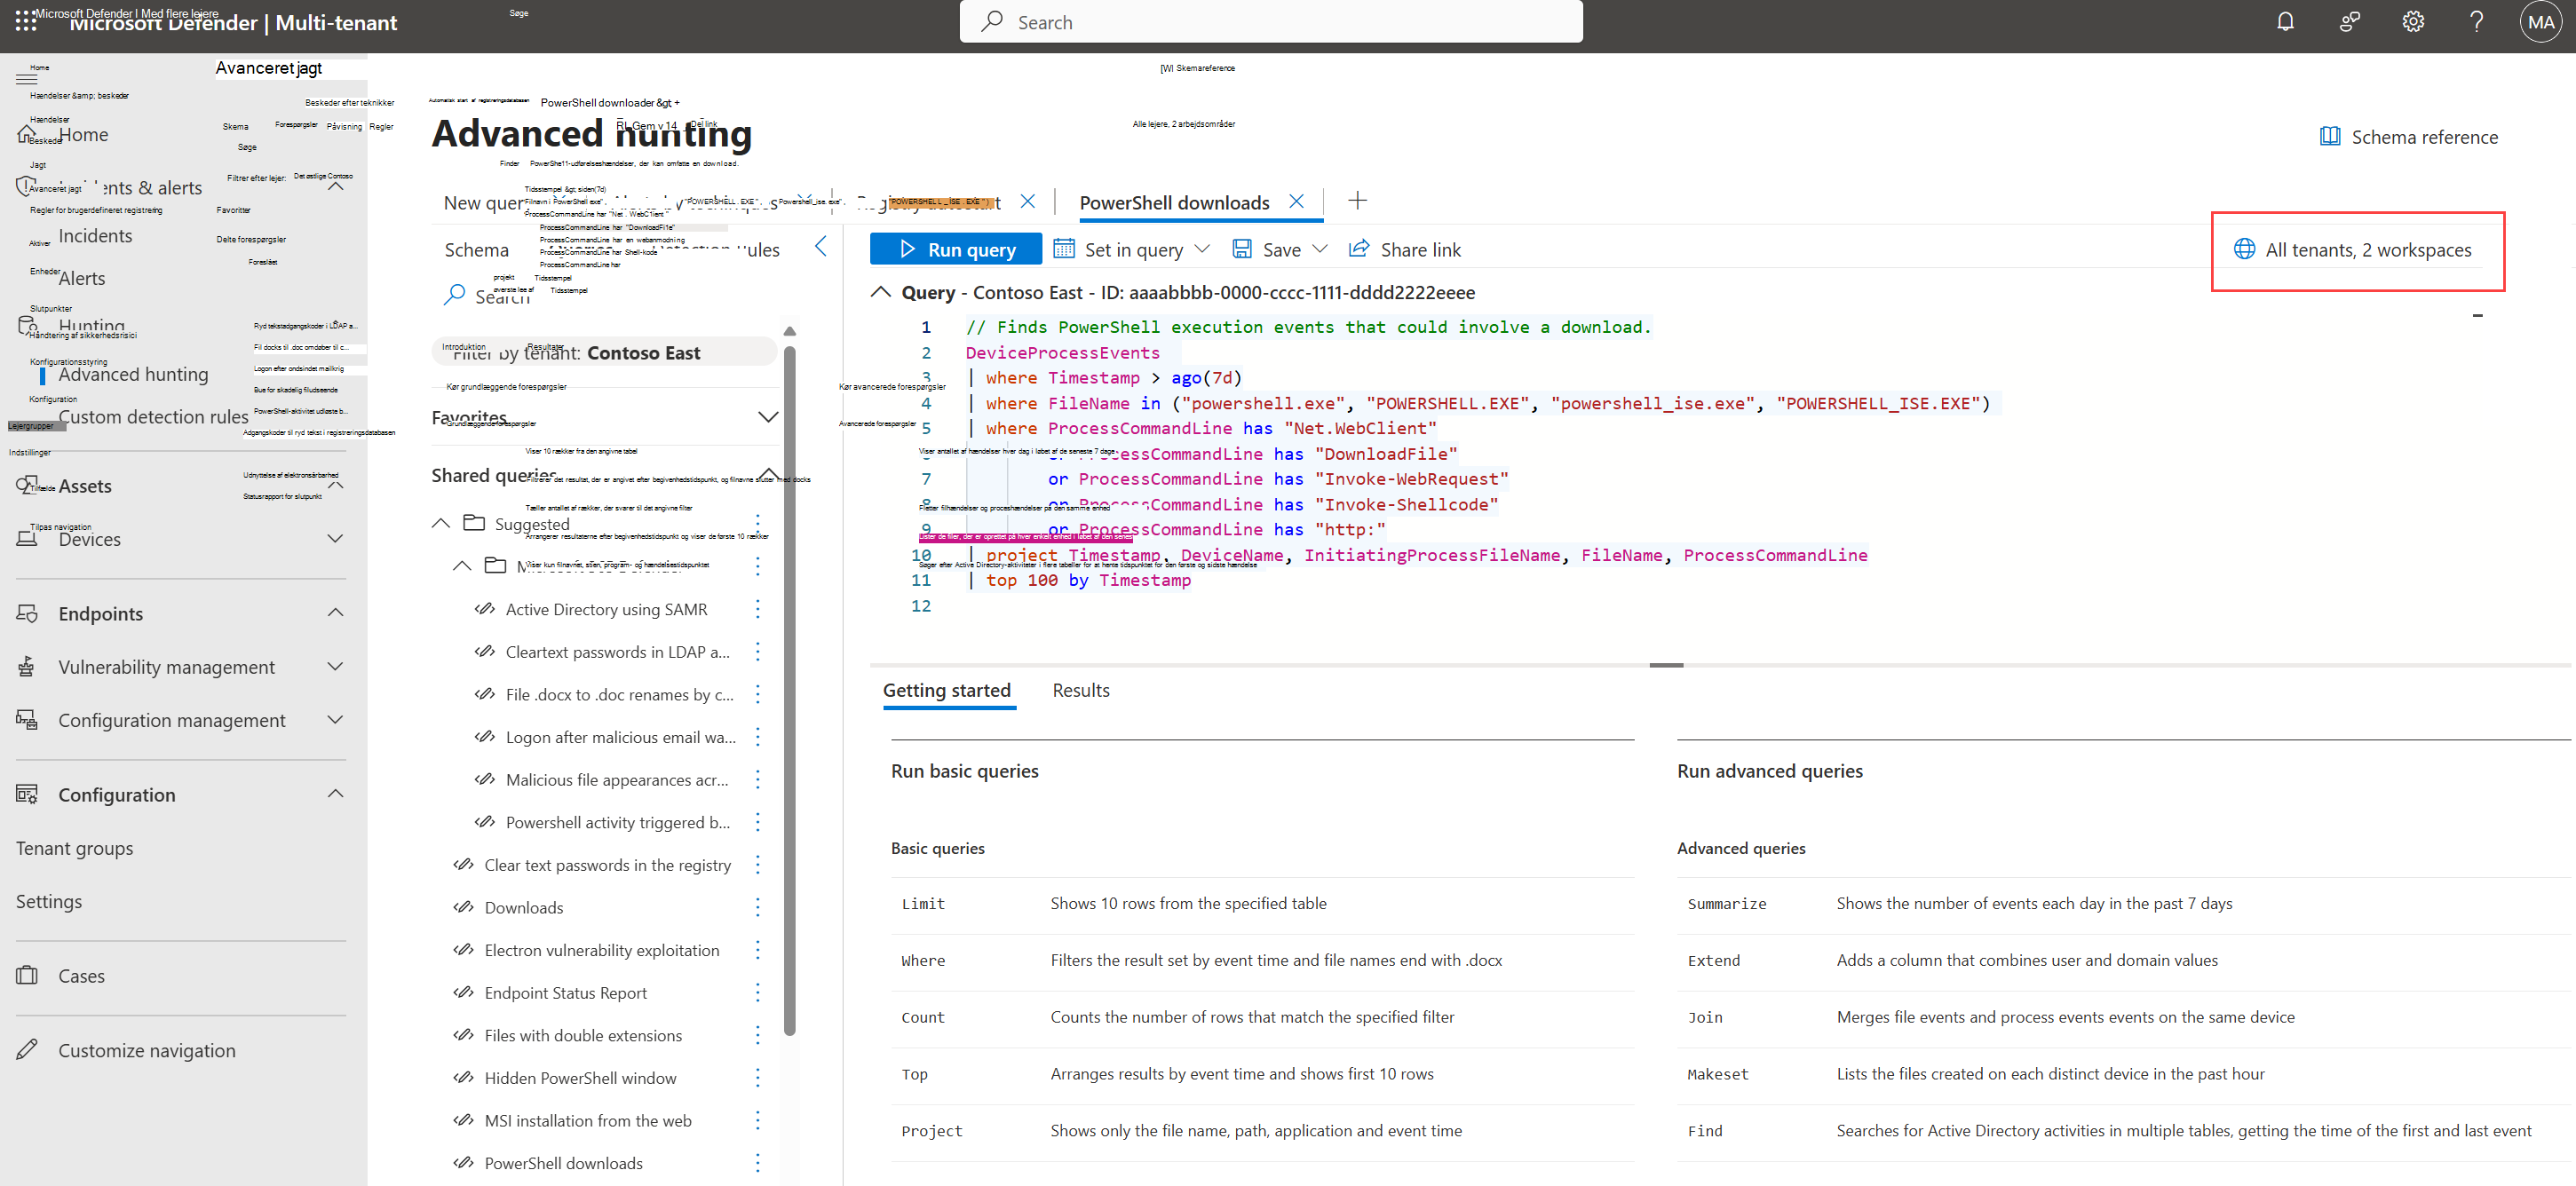Select the Getting started tab
2576x1186 pixels.
(x=946, y=690)
